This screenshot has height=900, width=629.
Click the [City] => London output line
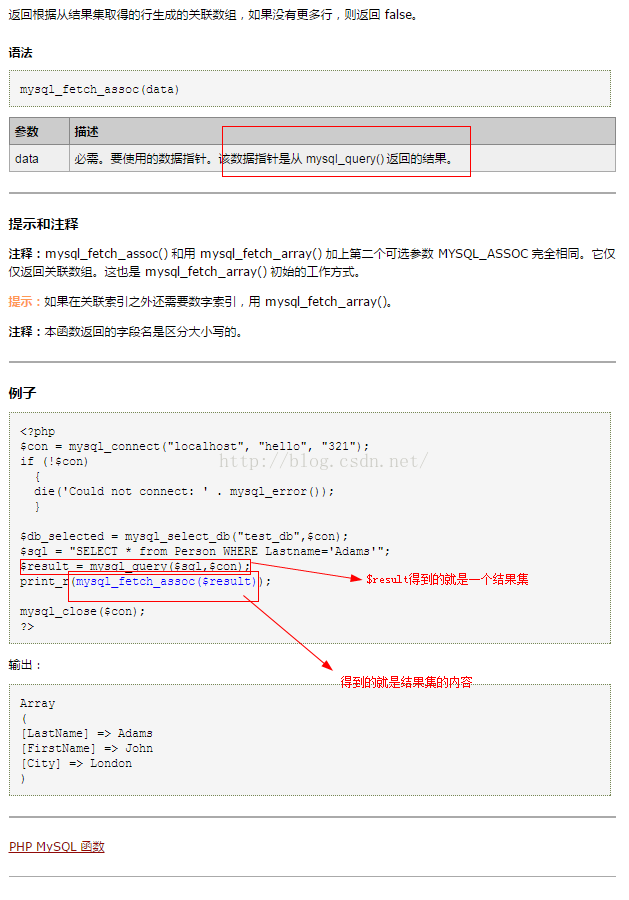click(76, 763)
